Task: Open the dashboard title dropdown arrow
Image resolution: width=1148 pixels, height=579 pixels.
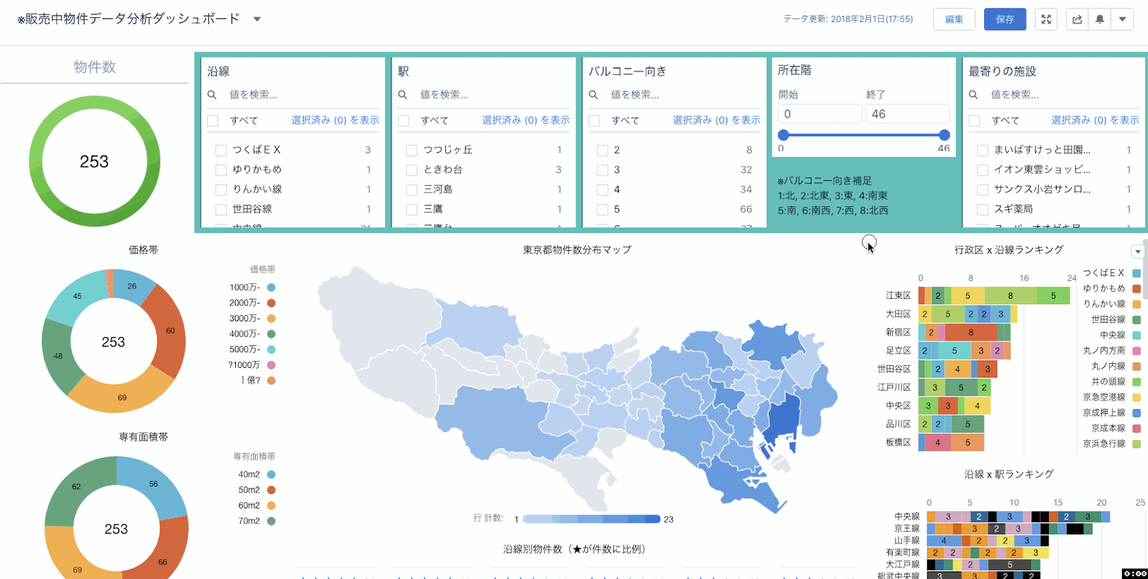Action: pyautogui.click(x=257, y=20)
